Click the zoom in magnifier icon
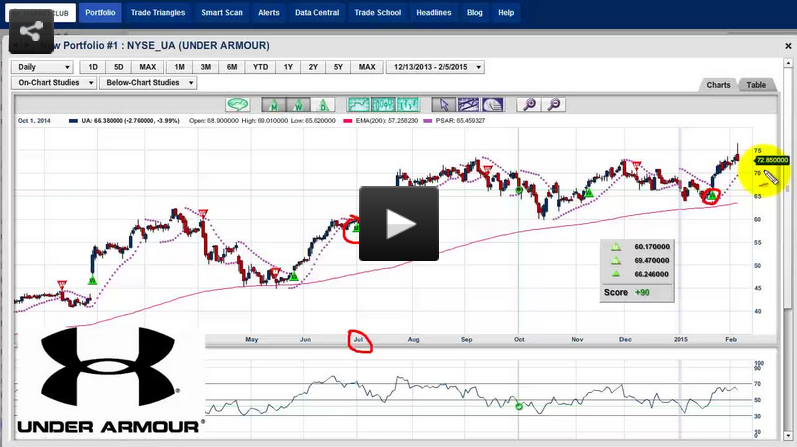 pyautogui.click(x=529, y=105)
